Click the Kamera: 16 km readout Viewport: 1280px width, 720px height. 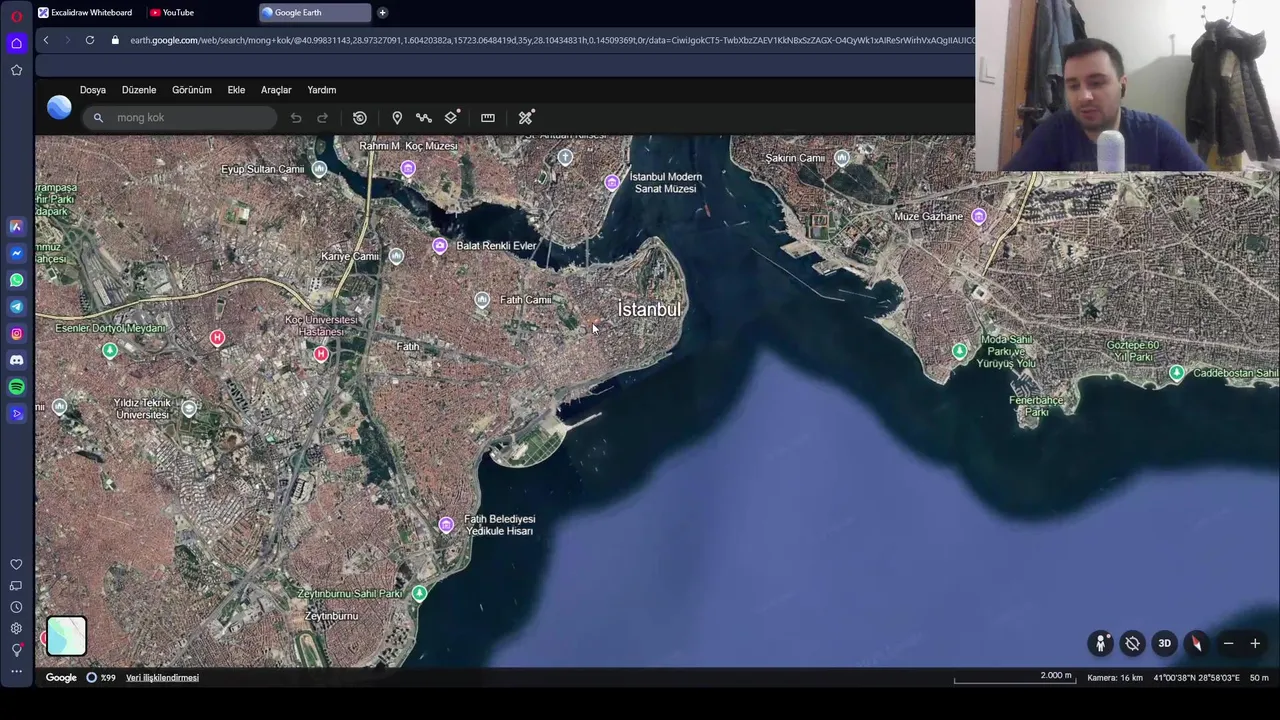1115,678
